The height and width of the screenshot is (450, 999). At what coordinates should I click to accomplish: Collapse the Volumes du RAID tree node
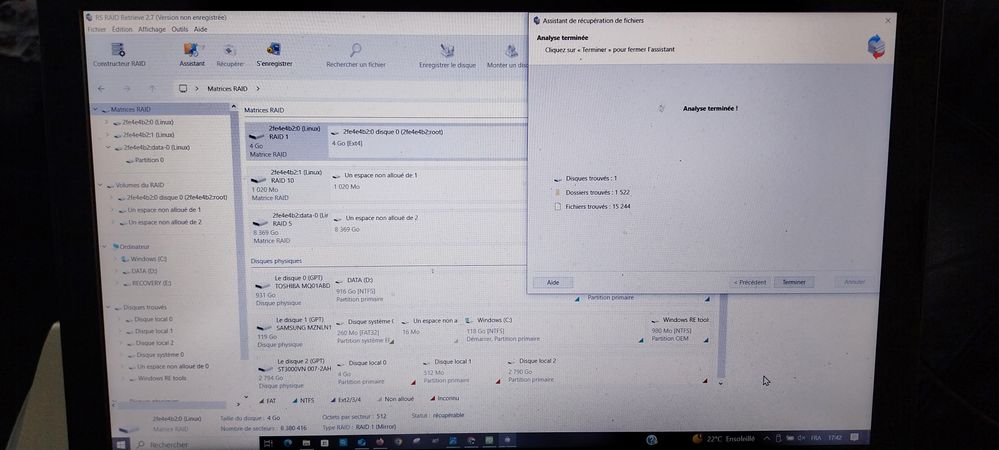coord(100,185)
